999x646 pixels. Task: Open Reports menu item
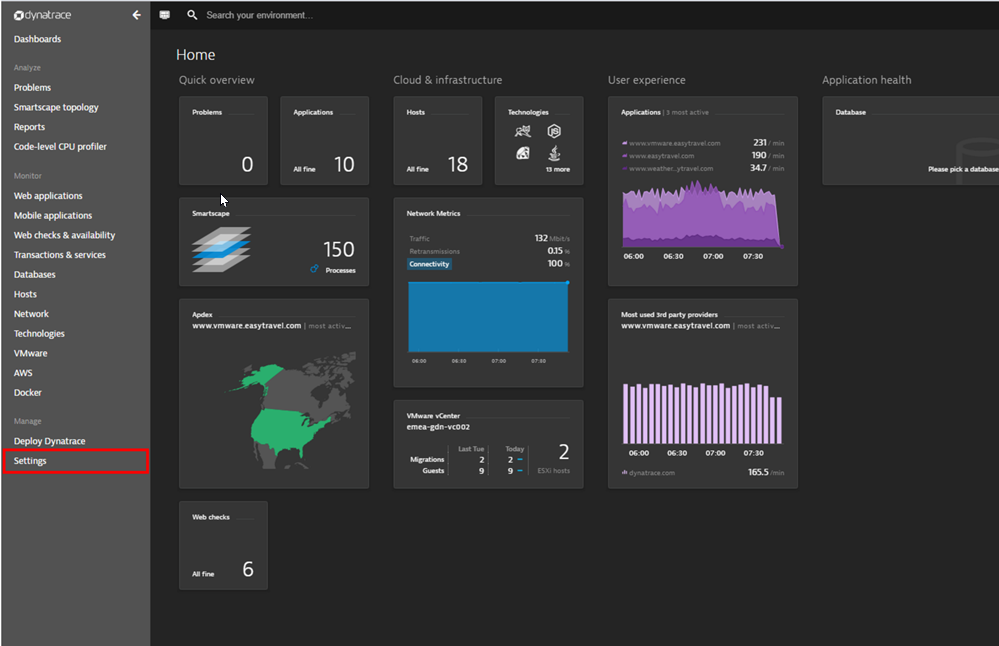point(29,127)
